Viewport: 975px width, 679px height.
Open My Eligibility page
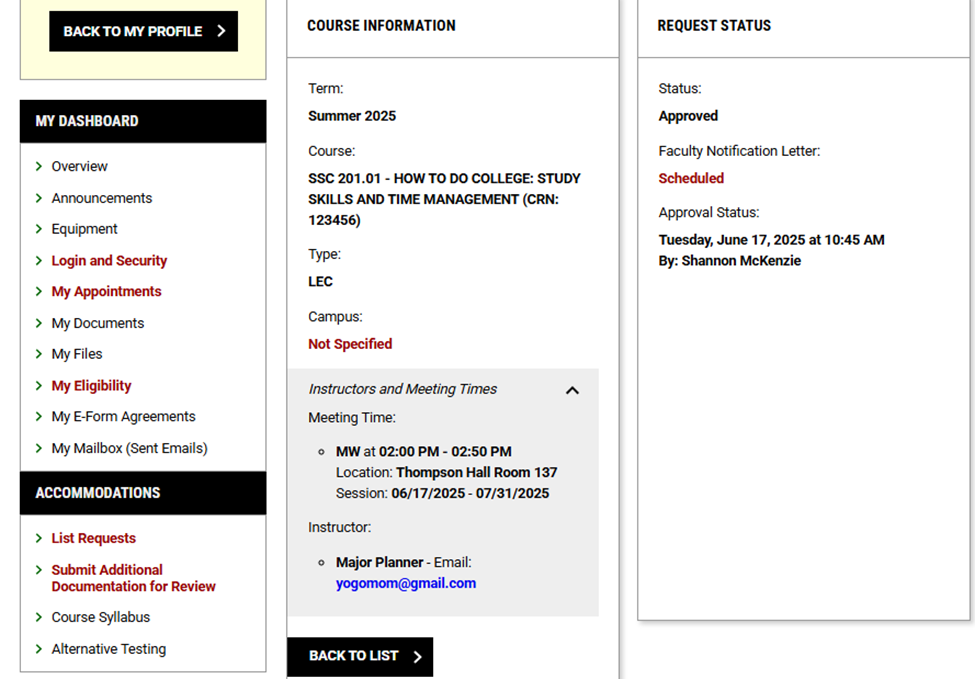[x=91, y=386]
